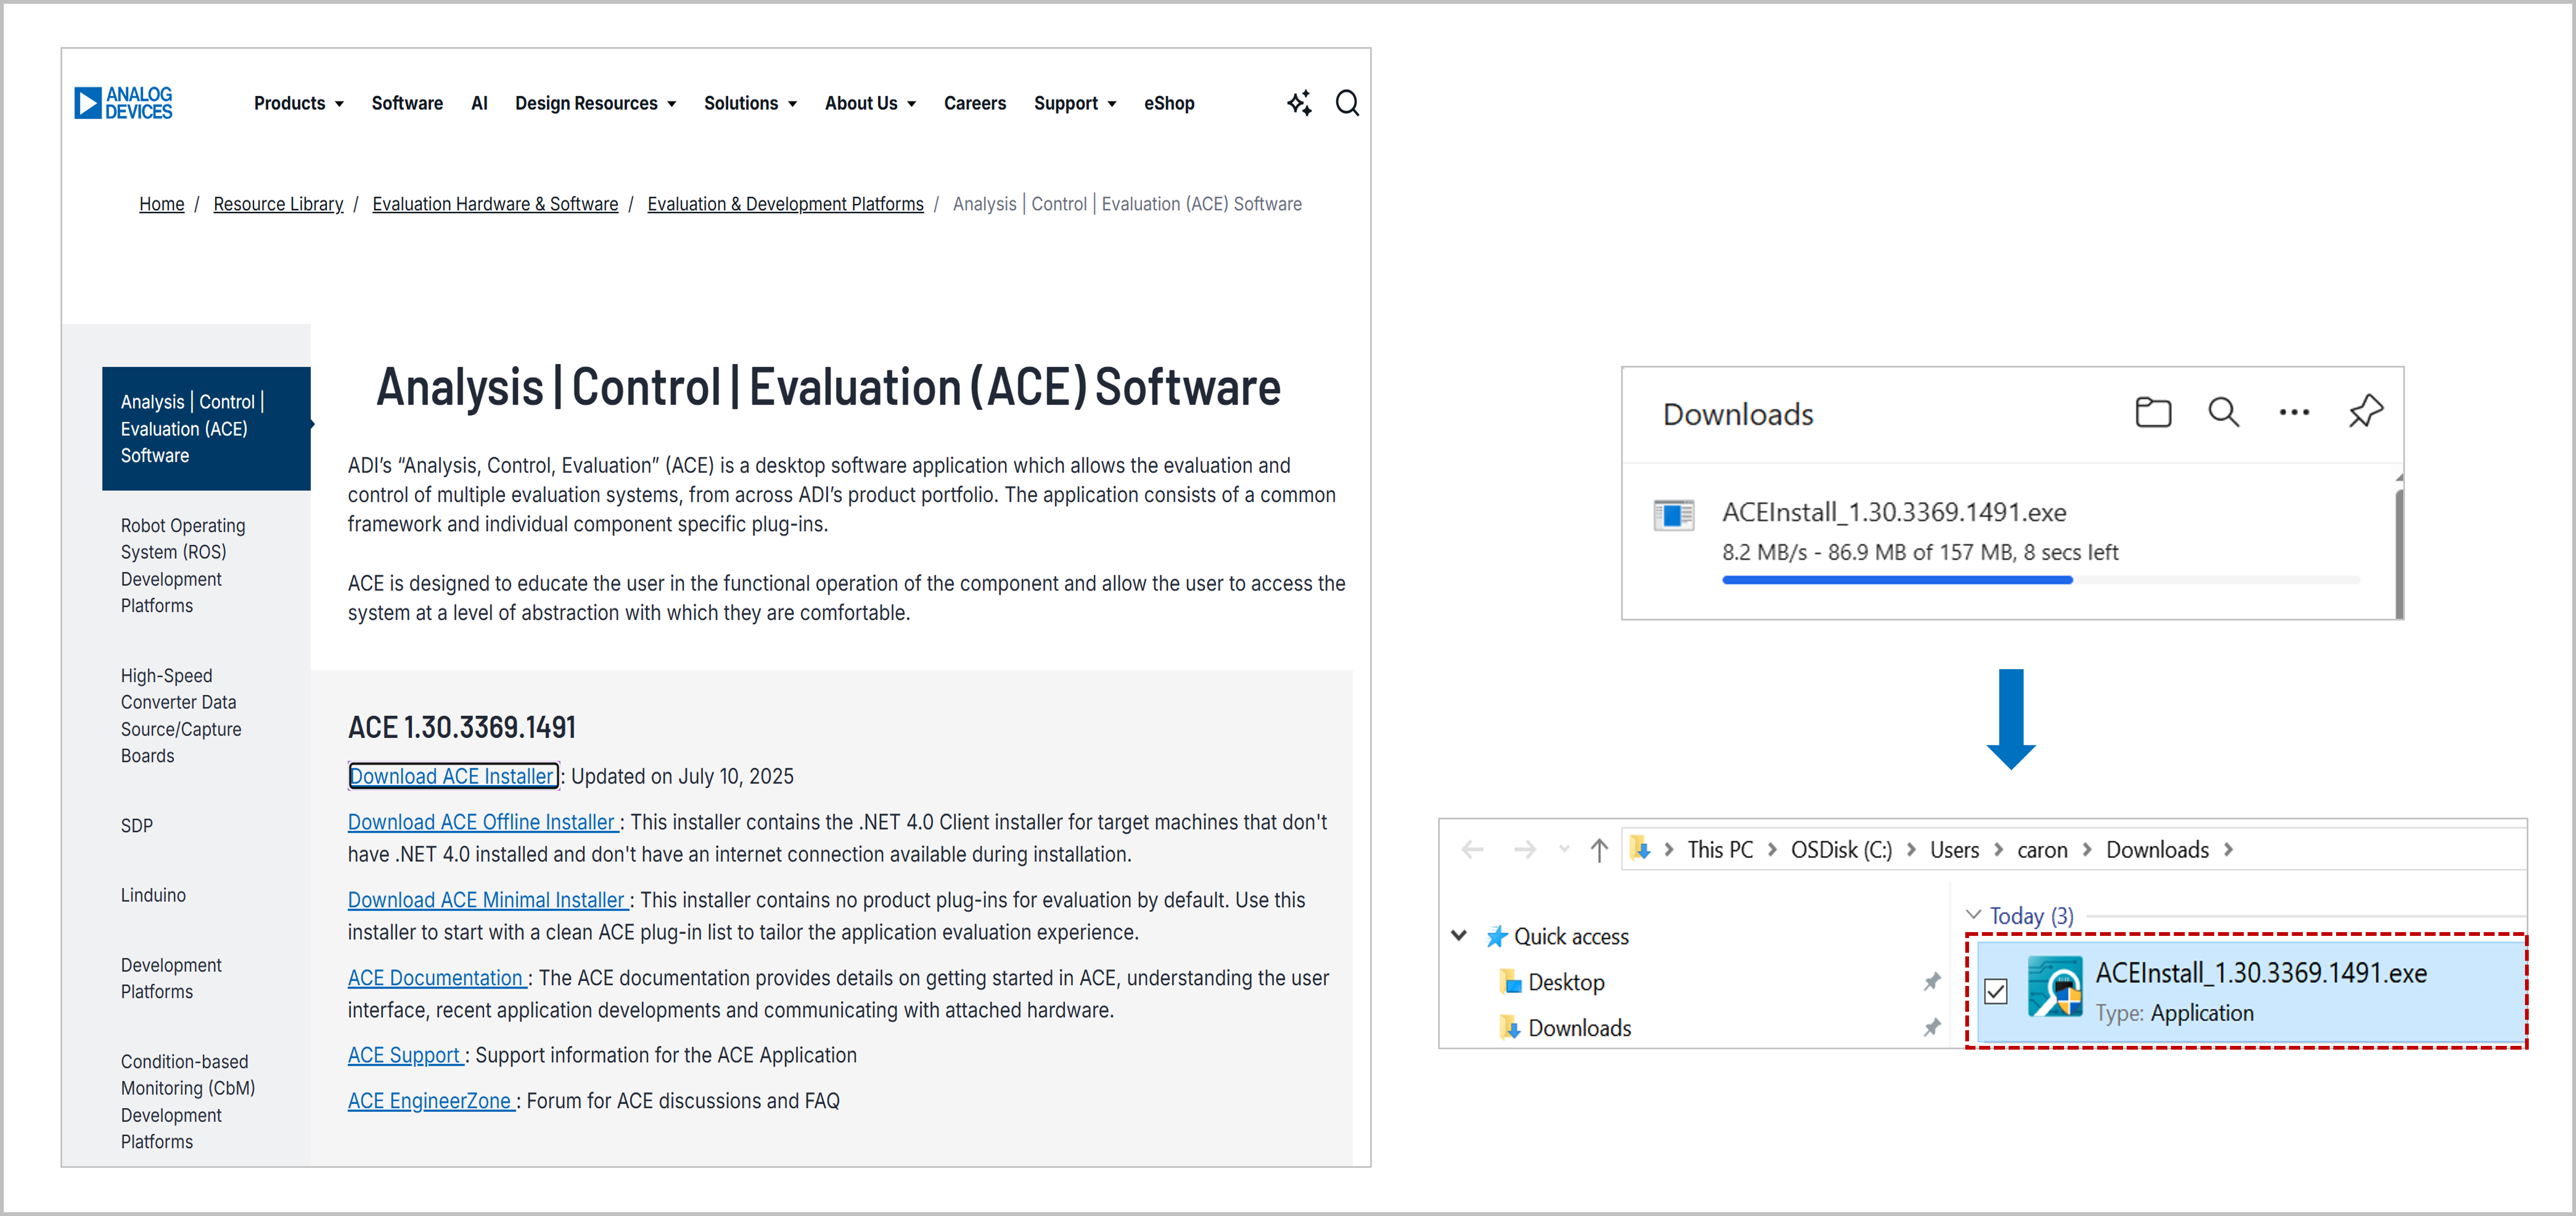Open the ACE Documentation link

click(437, 978)
